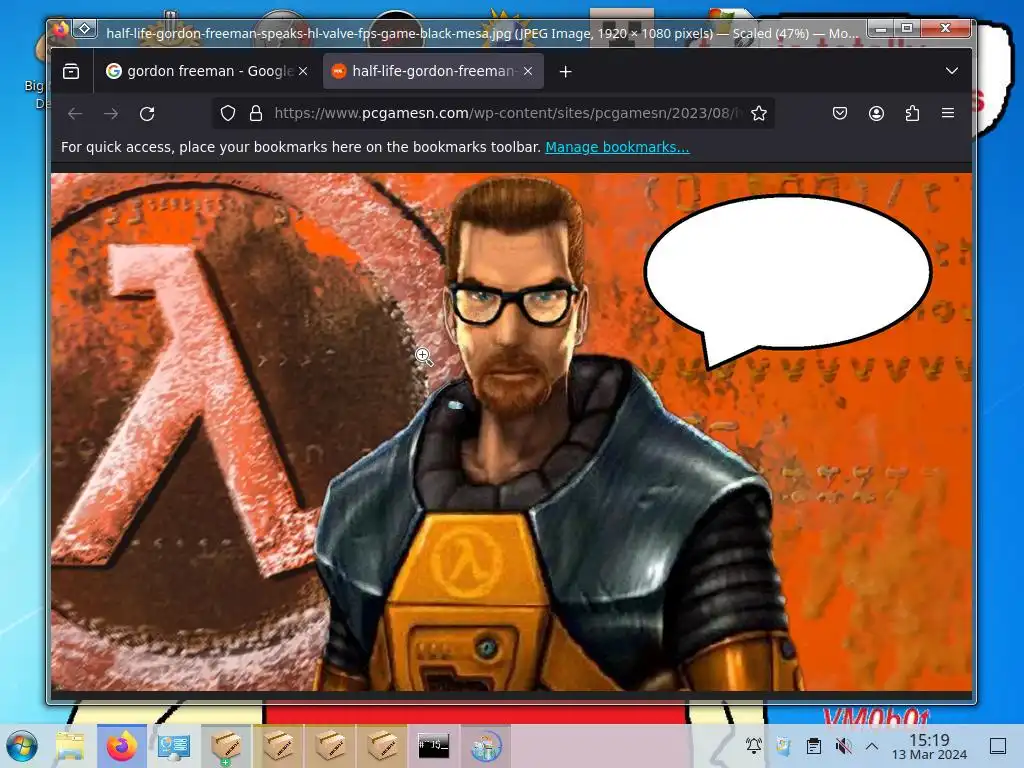The height and width of the screenshot is (768, 1024).
Task: Zoom into the Gordon Freeman image
Action: coord(511,432)
